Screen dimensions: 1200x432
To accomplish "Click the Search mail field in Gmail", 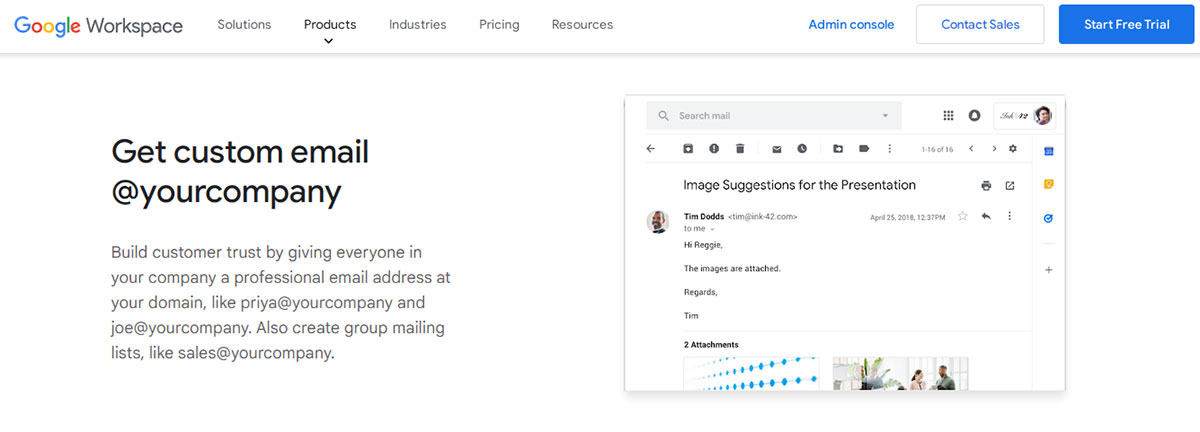I will [x=774, y=116].
